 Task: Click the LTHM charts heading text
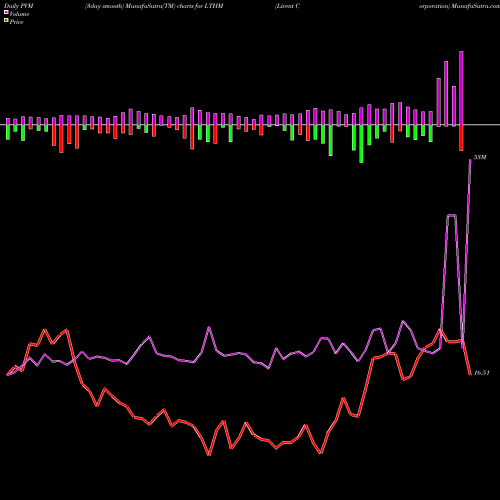pos(154,6)
